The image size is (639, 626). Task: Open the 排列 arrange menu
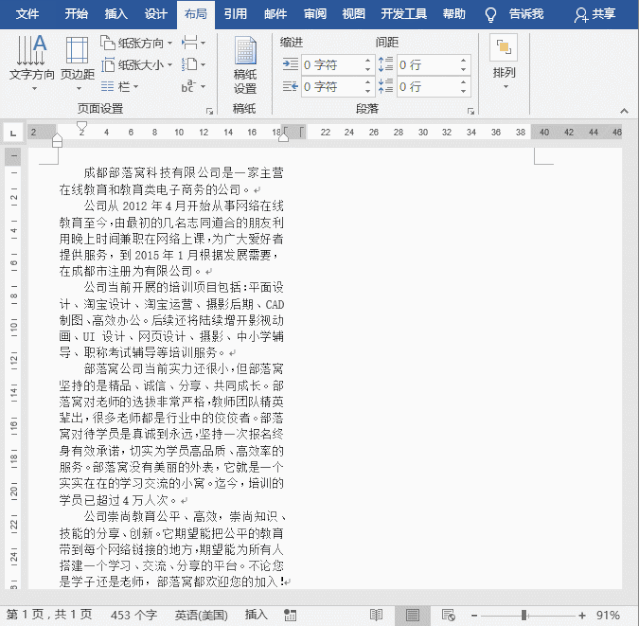click(x=504, y=62)
